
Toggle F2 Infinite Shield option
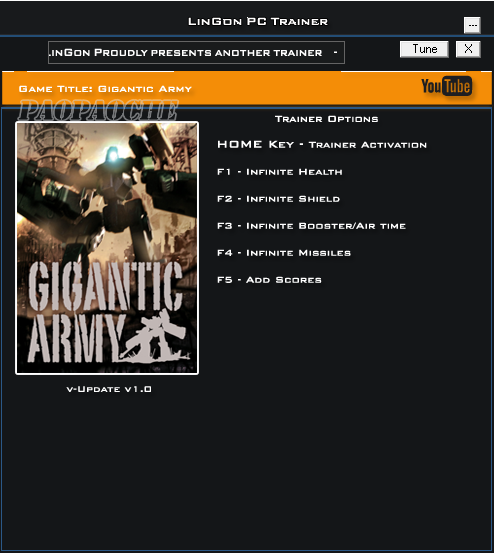(x=279, y=199)
